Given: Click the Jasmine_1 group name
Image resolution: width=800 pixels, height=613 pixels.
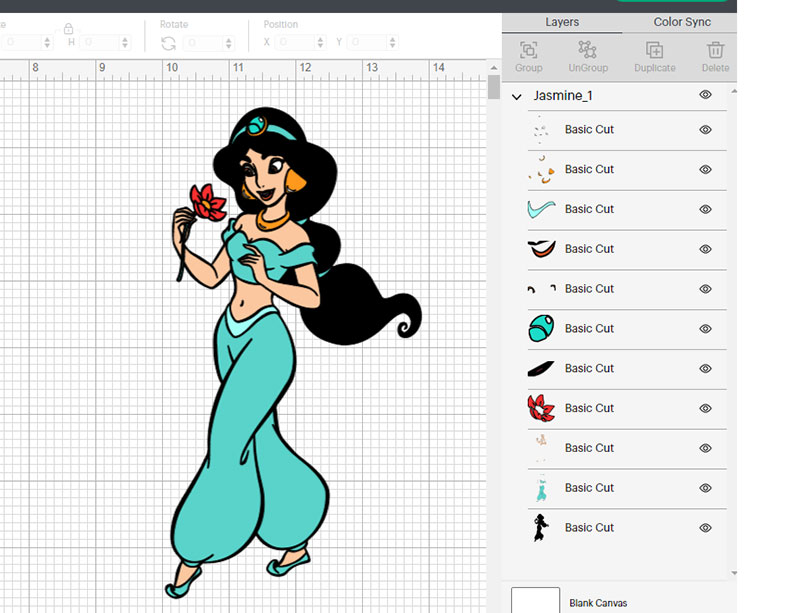Looking at the screenshot, I should [563, 95].
